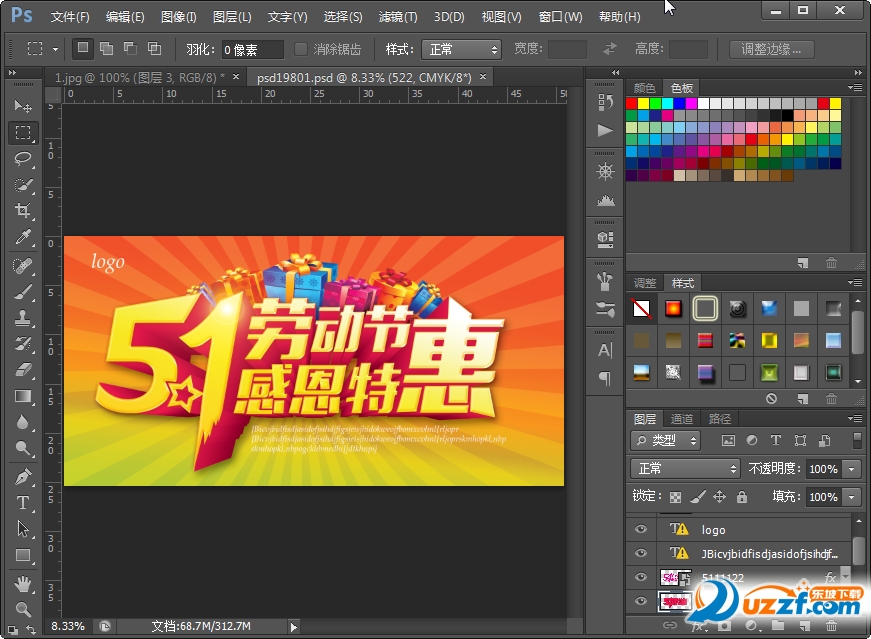871x639 pixels.
Task: Enable the 消除锯齿 anti-alias checkbox
Action: coord(301,49)
